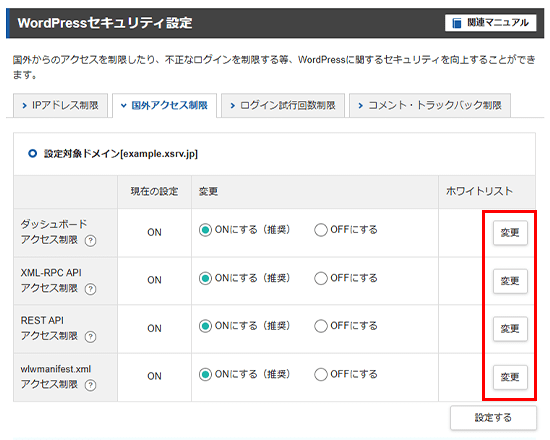Open help icon for ダッシュボード アクセス制限
This screenshot has width=550, height=440.
pos(90,241)
